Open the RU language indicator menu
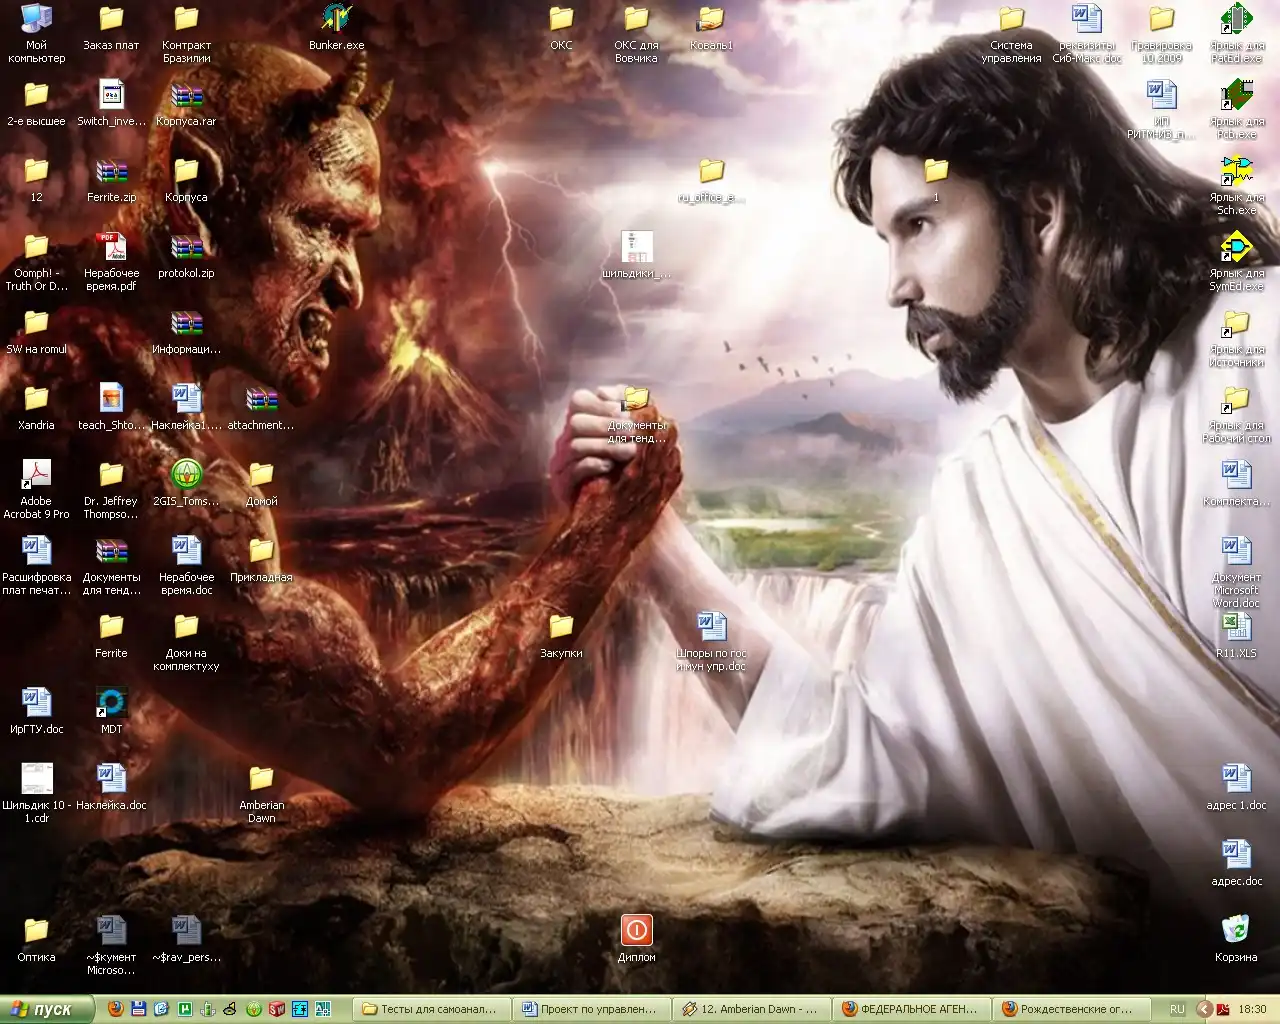 (1177, 1009)
